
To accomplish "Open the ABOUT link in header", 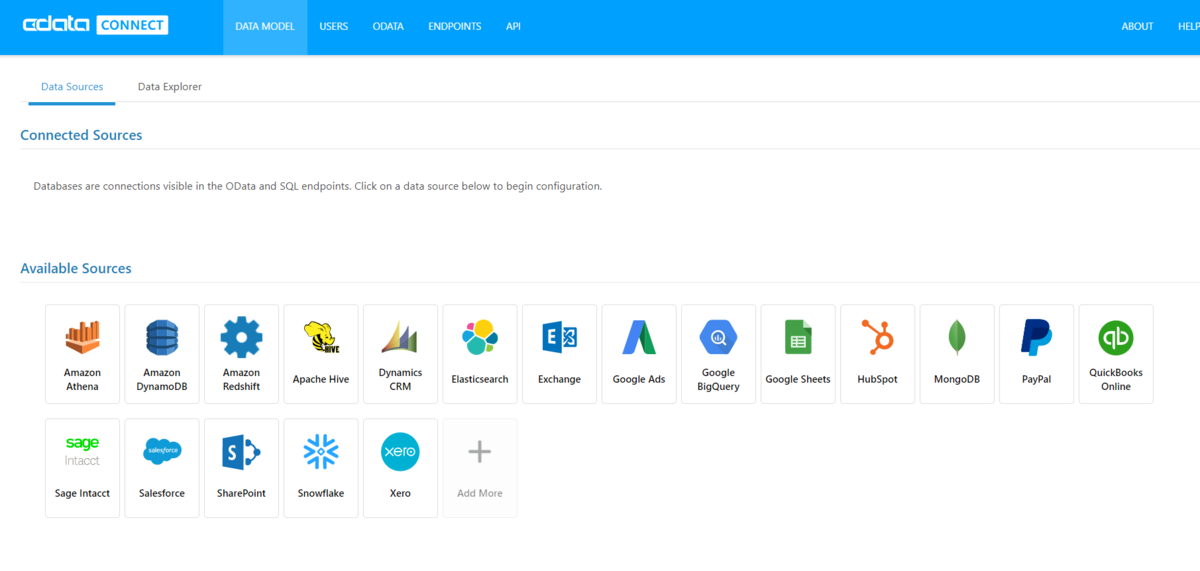I will [1137, 27].
